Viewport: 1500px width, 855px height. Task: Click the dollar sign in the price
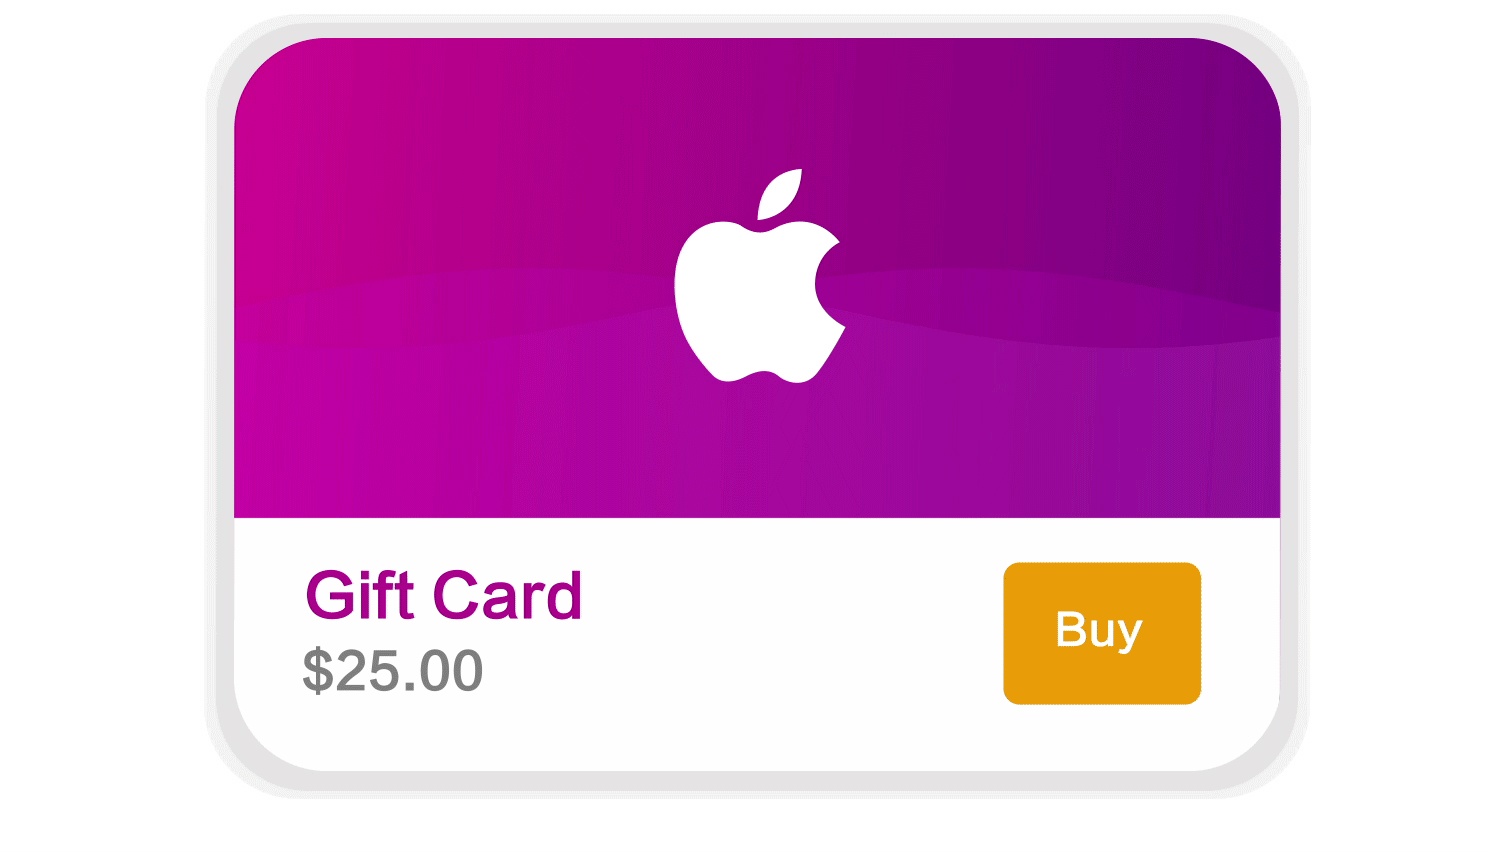pyautogui.click(x=317, y=670)
